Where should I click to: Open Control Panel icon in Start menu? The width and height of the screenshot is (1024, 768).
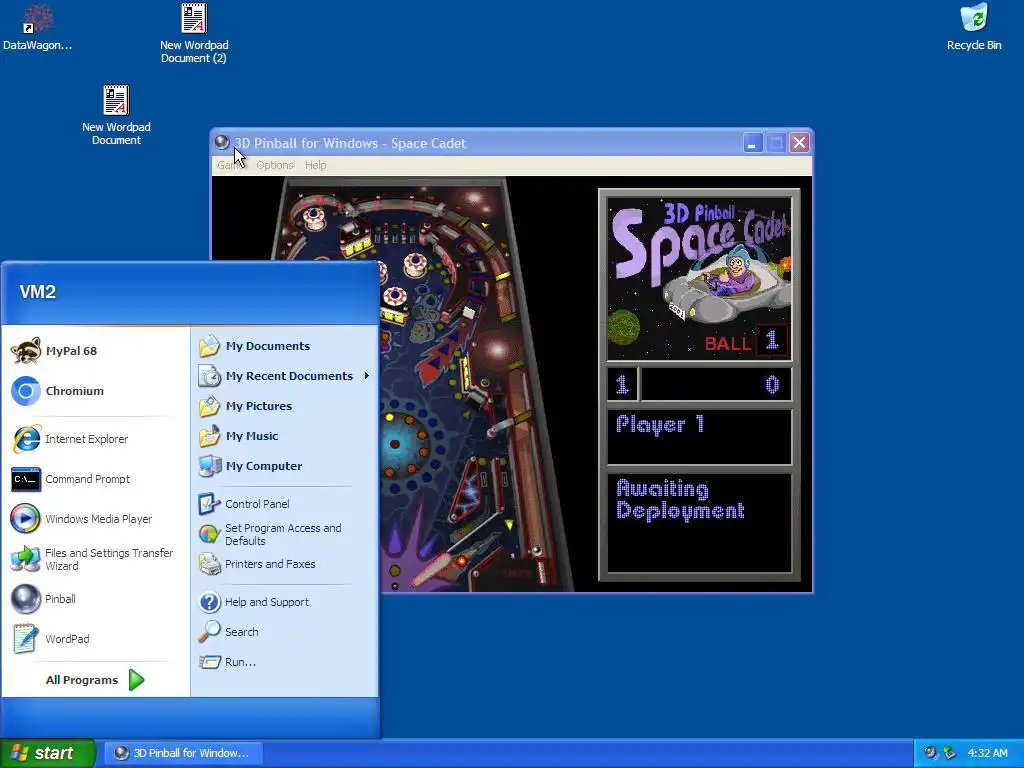coord(210,504)
